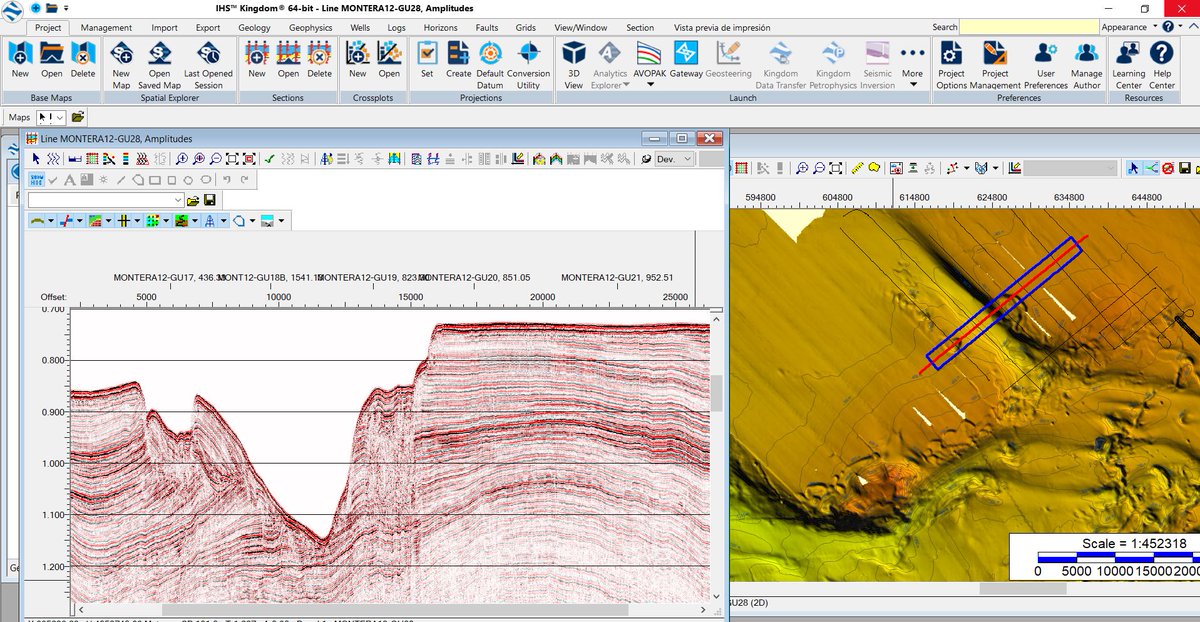The width and height of the screenshot is (1200, 622).
Task: Select the zoom-in magnifier on the seismic toolbar
Action: coord(181,158)
